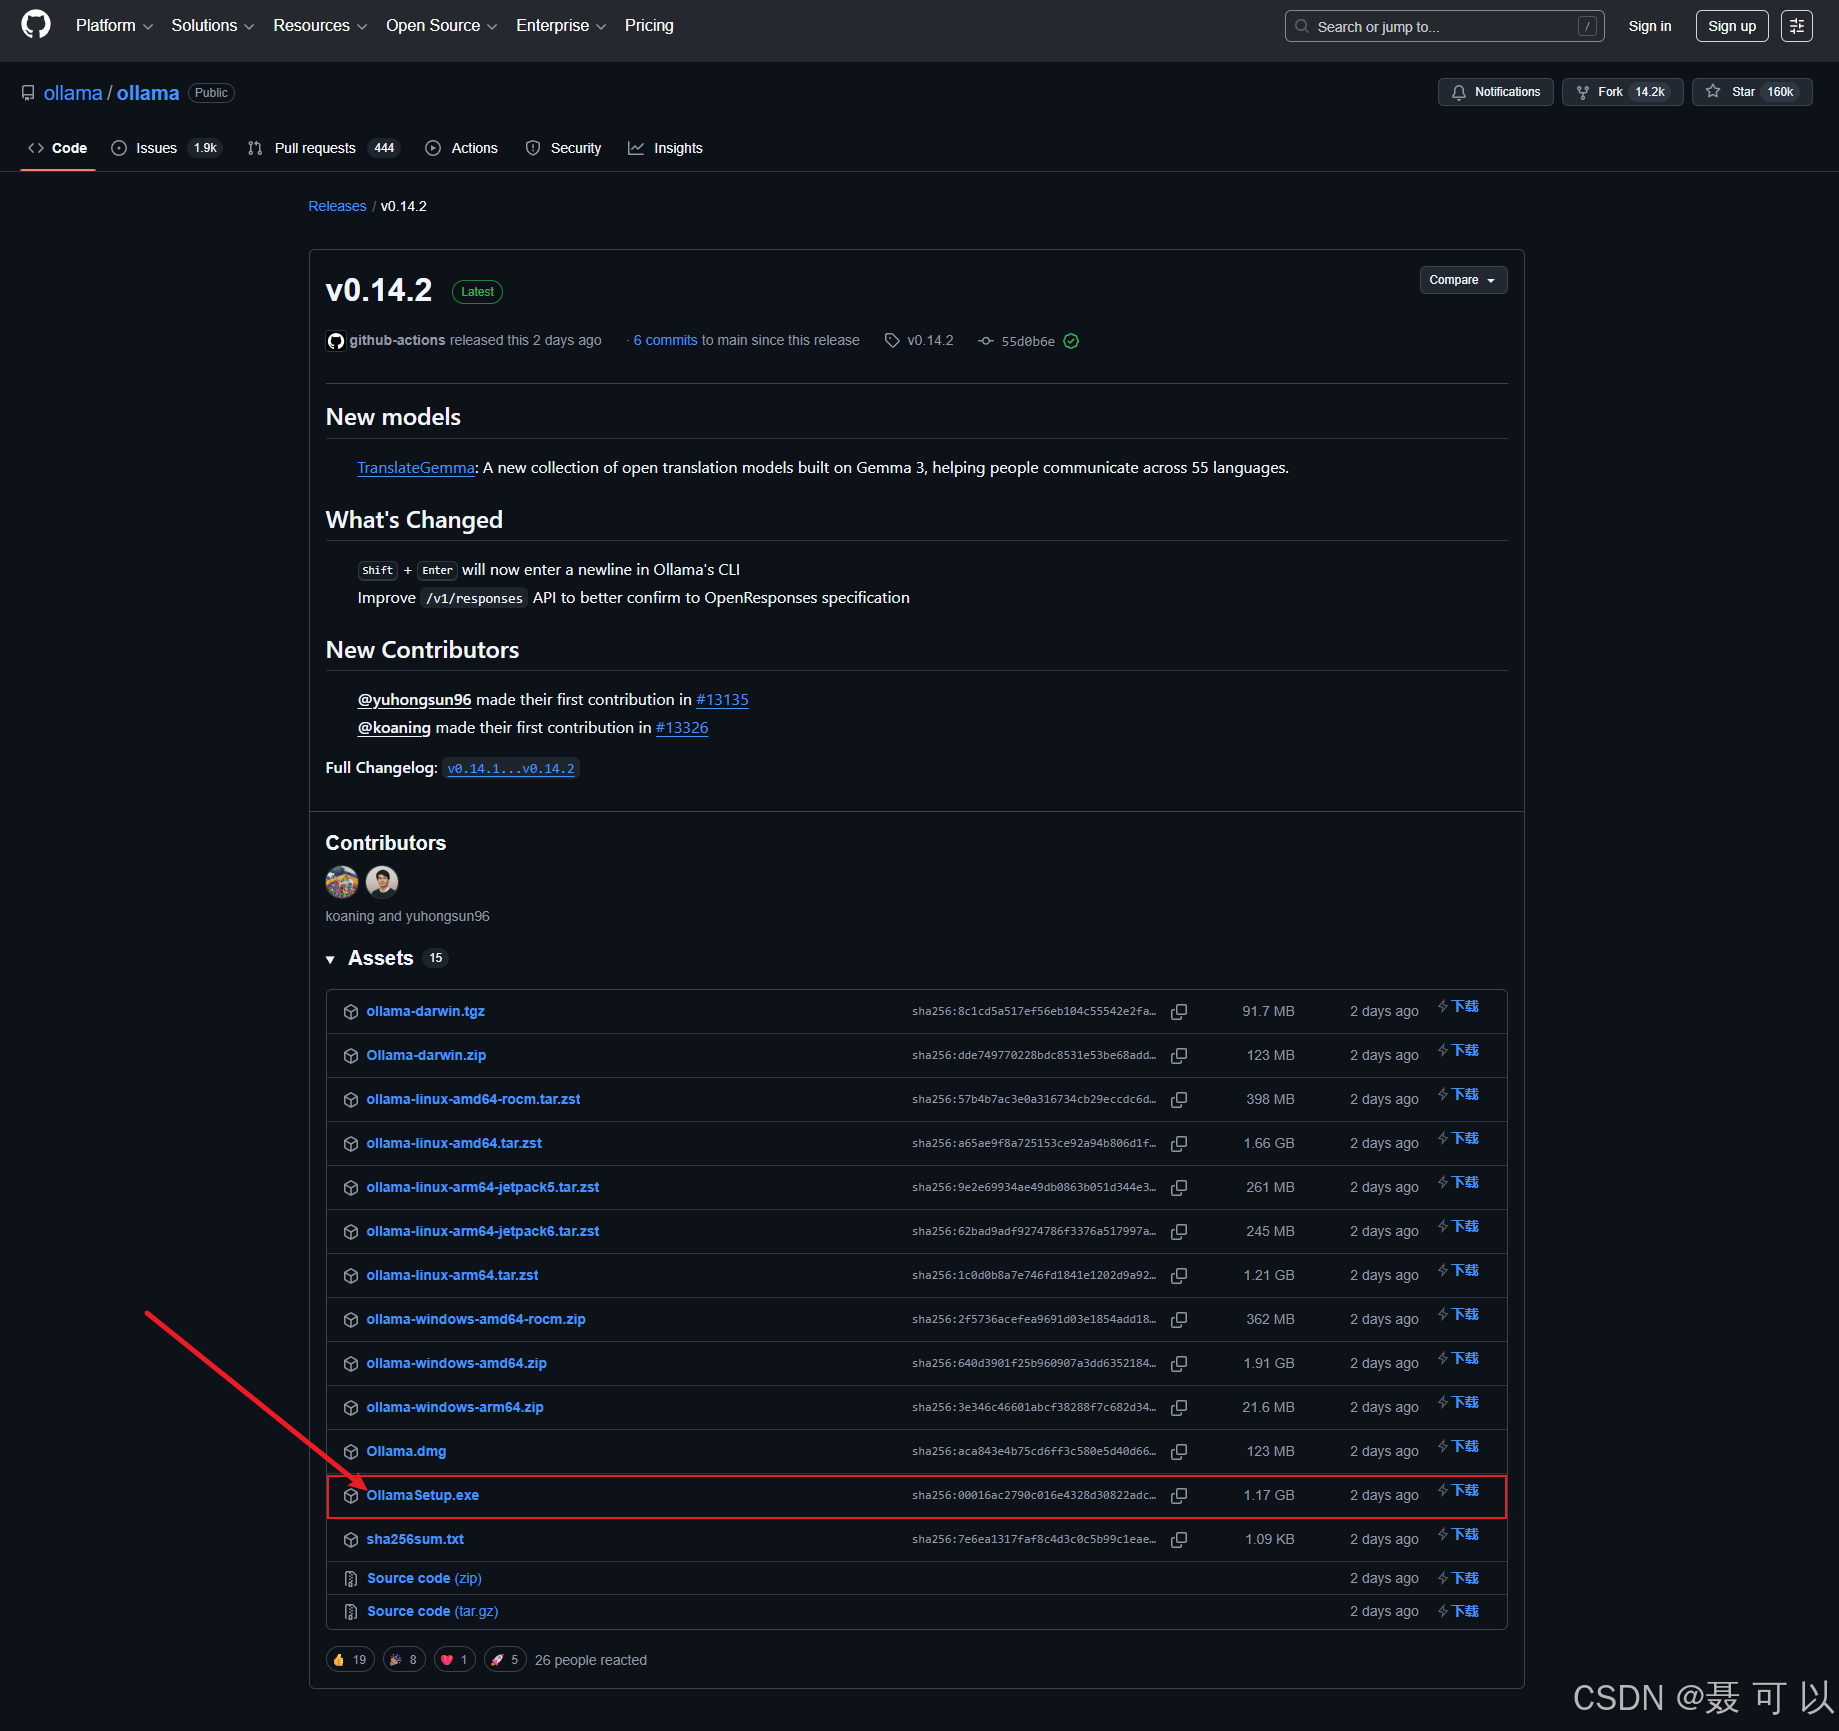Open pull request #13326
The image size is (1839, 1731).
coord(682,728)
